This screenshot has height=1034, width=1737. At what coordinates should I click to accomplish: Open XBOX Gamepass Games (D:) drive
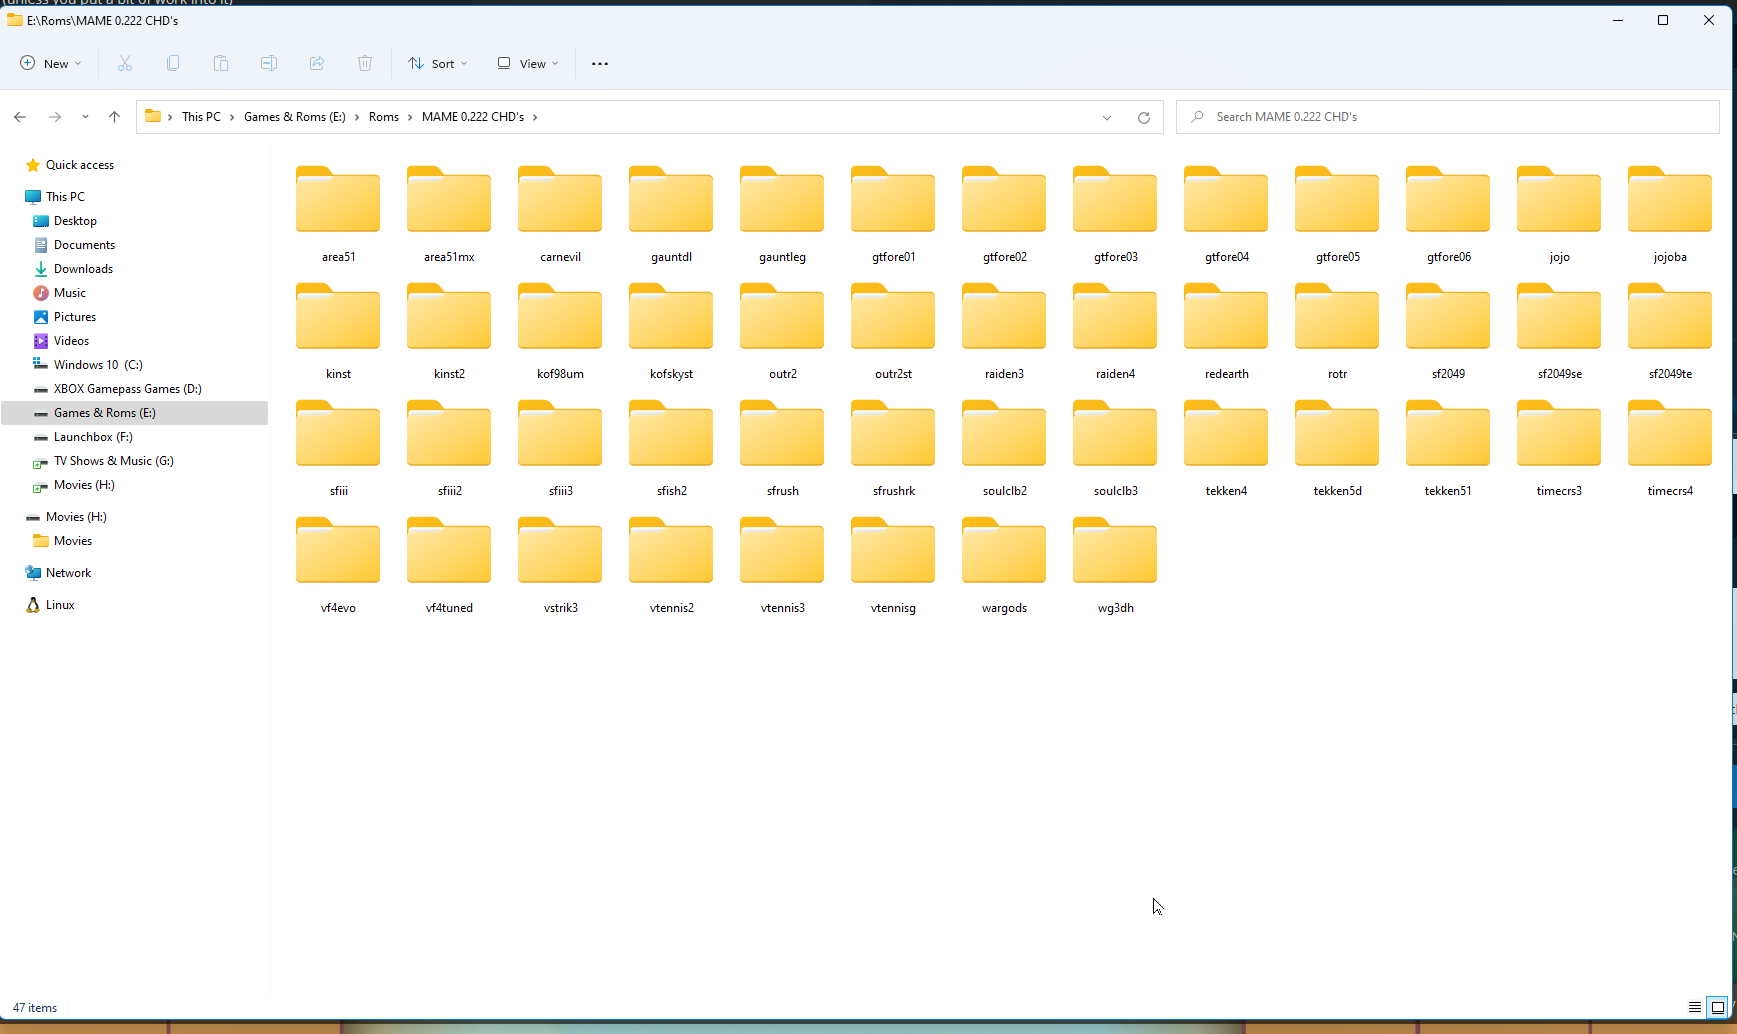pos(118,389)
